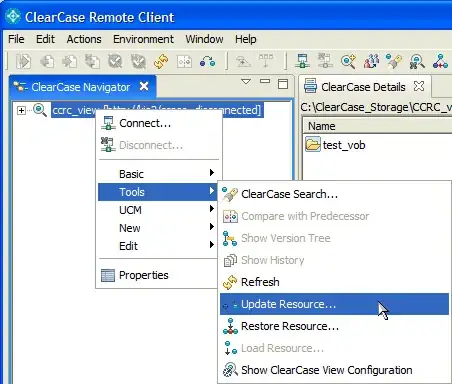Expand the ccrc_view tree node
452x384 pixels.
click(21, 110)
